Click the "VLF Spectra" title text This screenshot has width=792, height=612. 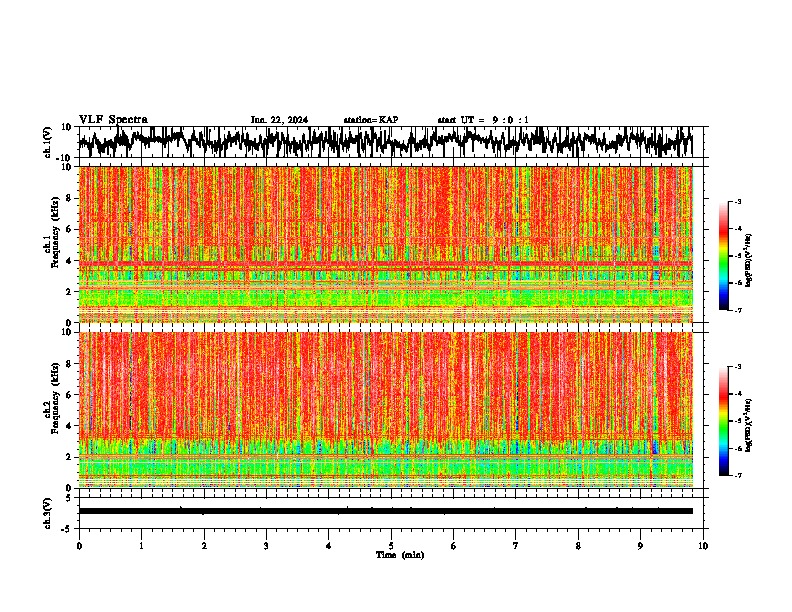click(x=113, y=119)
